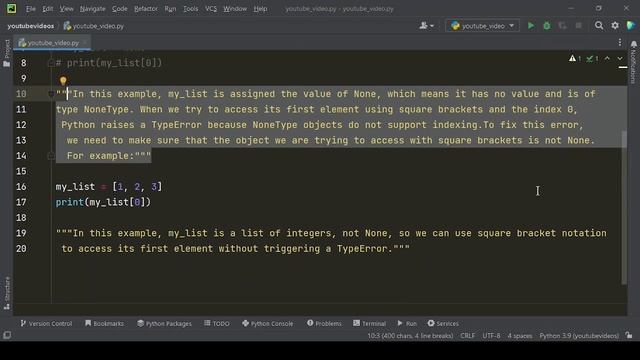This screenshot has width=640, height=360.
Task: Change 4 spaces indent setting
Action: tap(520, 336)
